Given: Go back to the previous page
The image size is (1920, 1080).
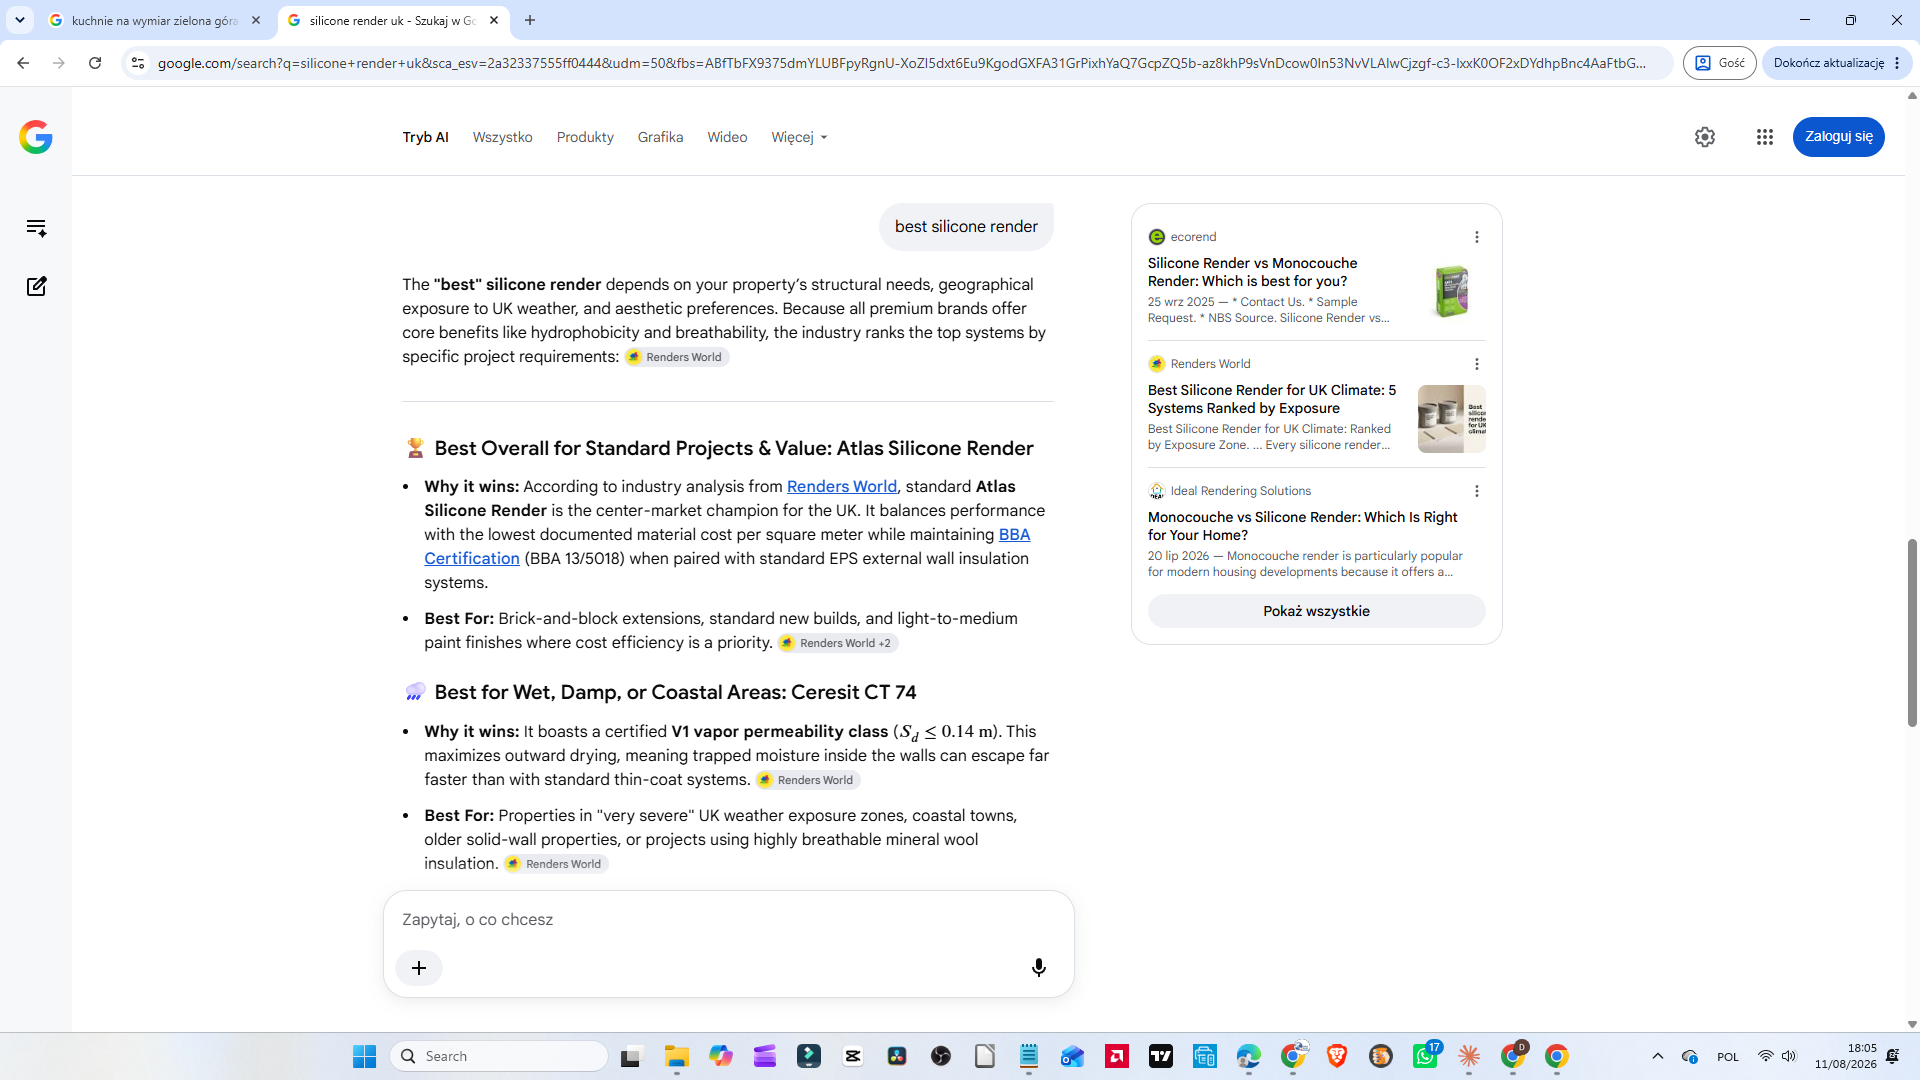Looking at the screenshot, I should (23, 63).
